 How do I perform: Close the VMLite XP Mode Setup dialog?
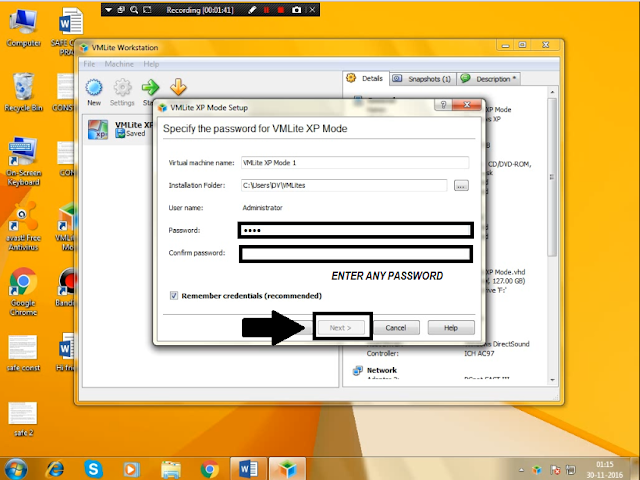[467, 105]
